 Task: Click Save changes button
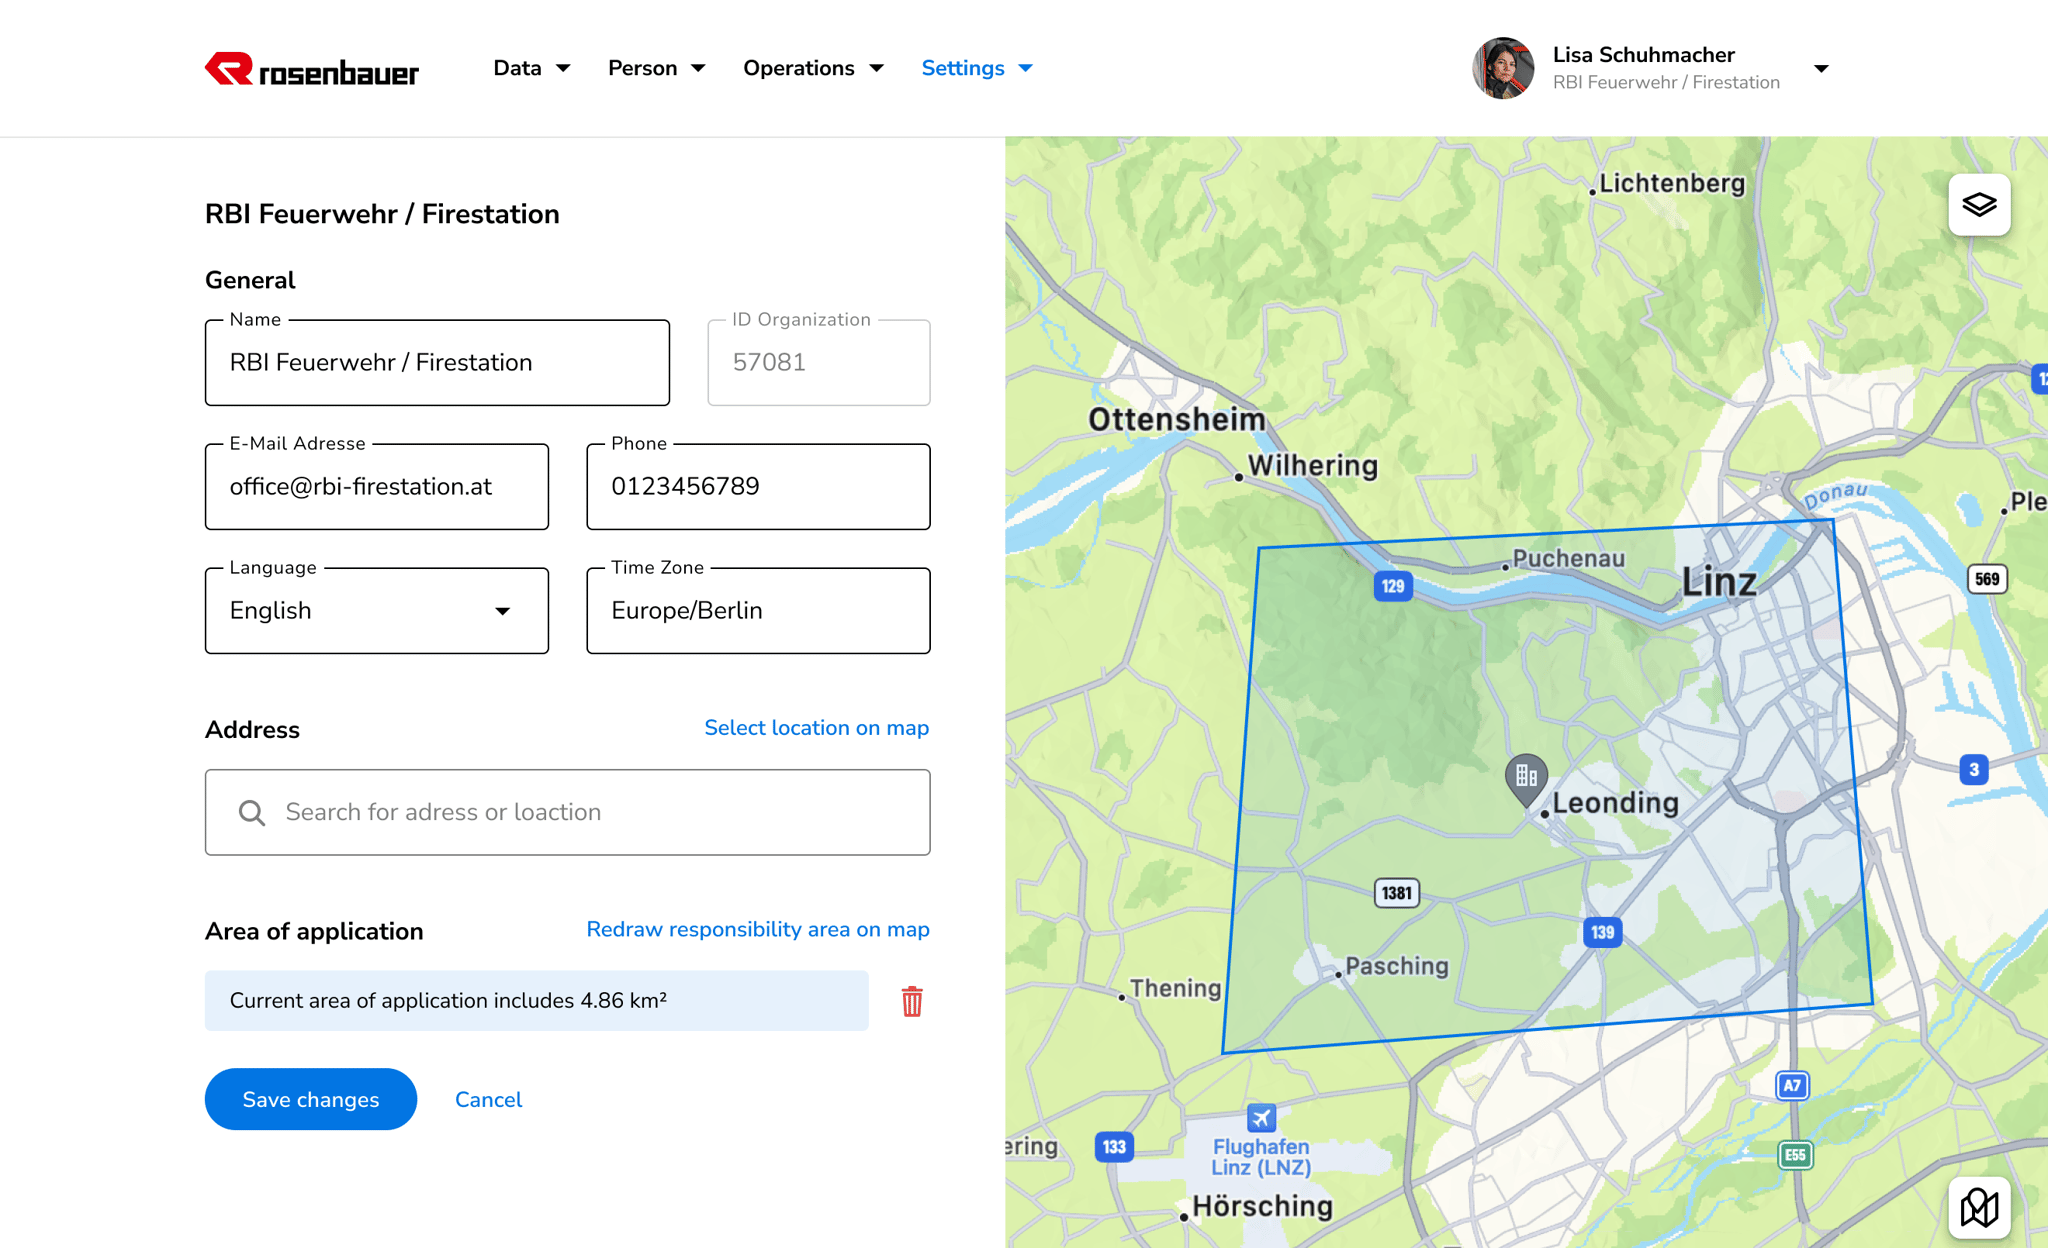(311, 1099)
